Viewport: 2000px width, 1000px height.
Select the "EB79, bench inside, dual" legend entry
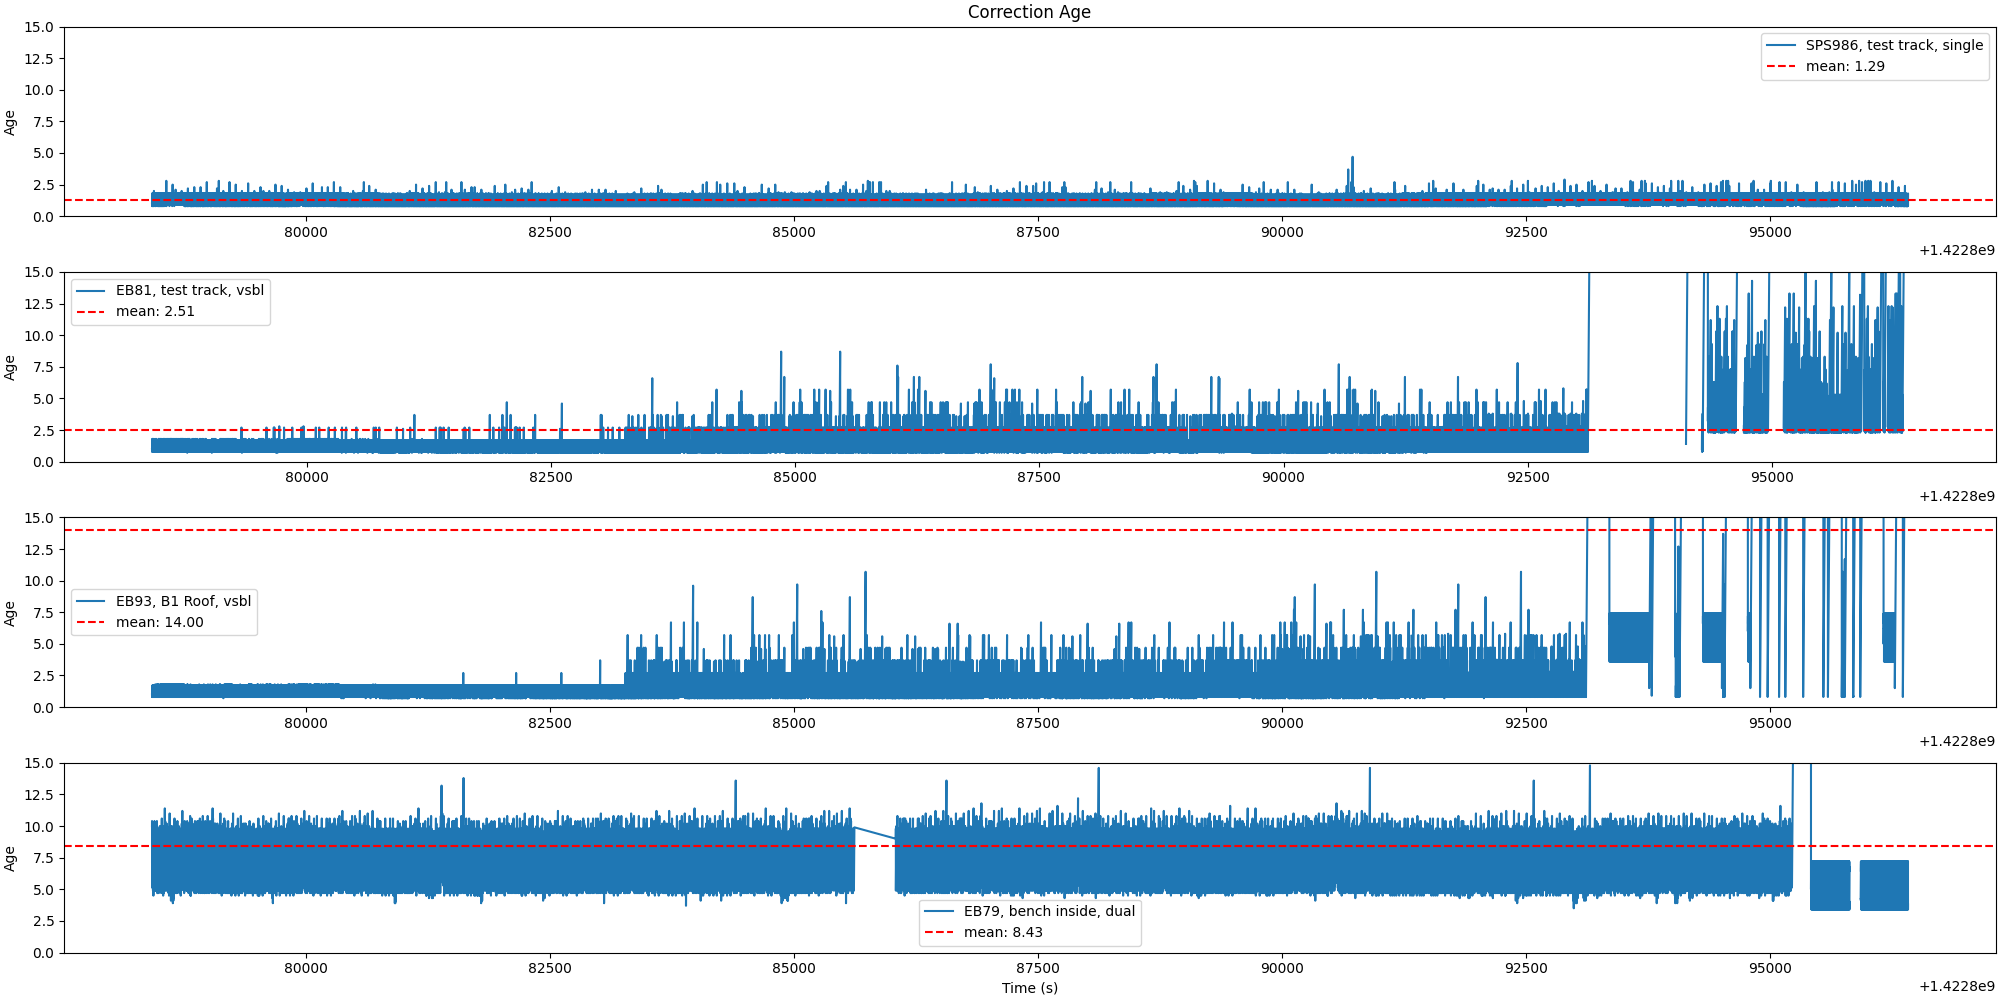[x=1049, y=911]
